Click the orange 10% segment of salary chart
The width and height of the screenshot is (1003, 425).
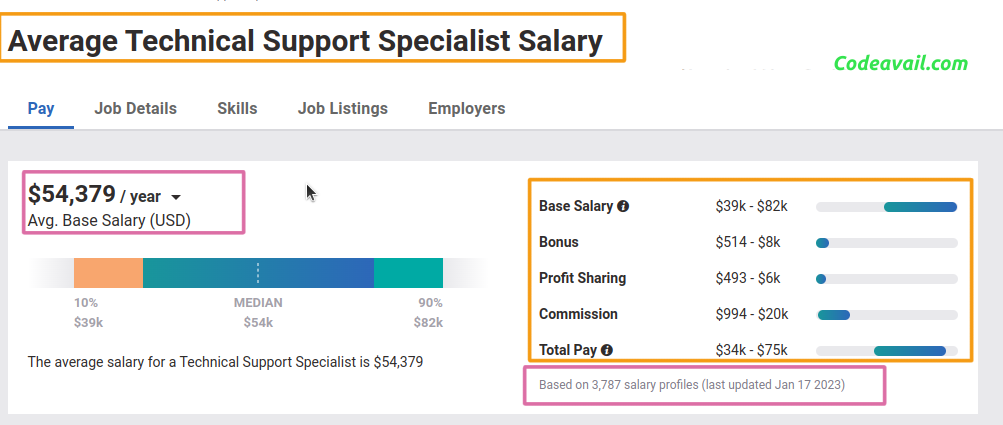(108, 273)
